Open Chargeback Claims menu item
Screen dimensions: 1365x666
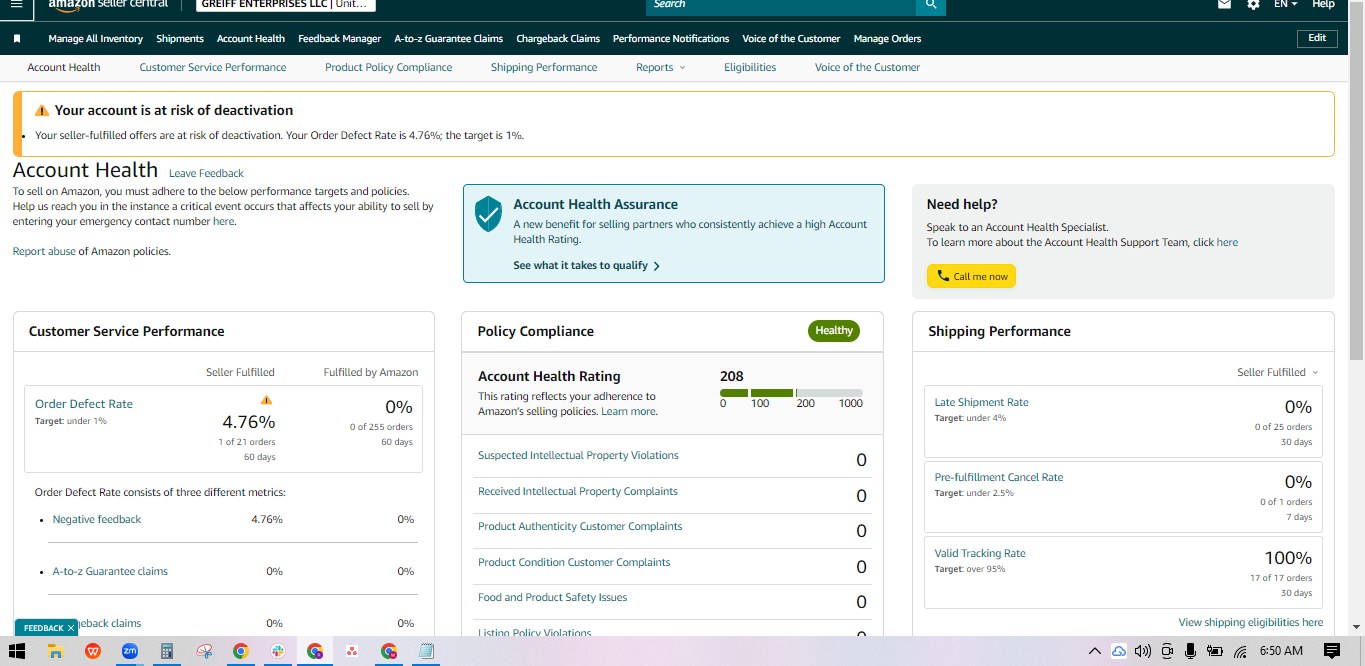[558, 39]
